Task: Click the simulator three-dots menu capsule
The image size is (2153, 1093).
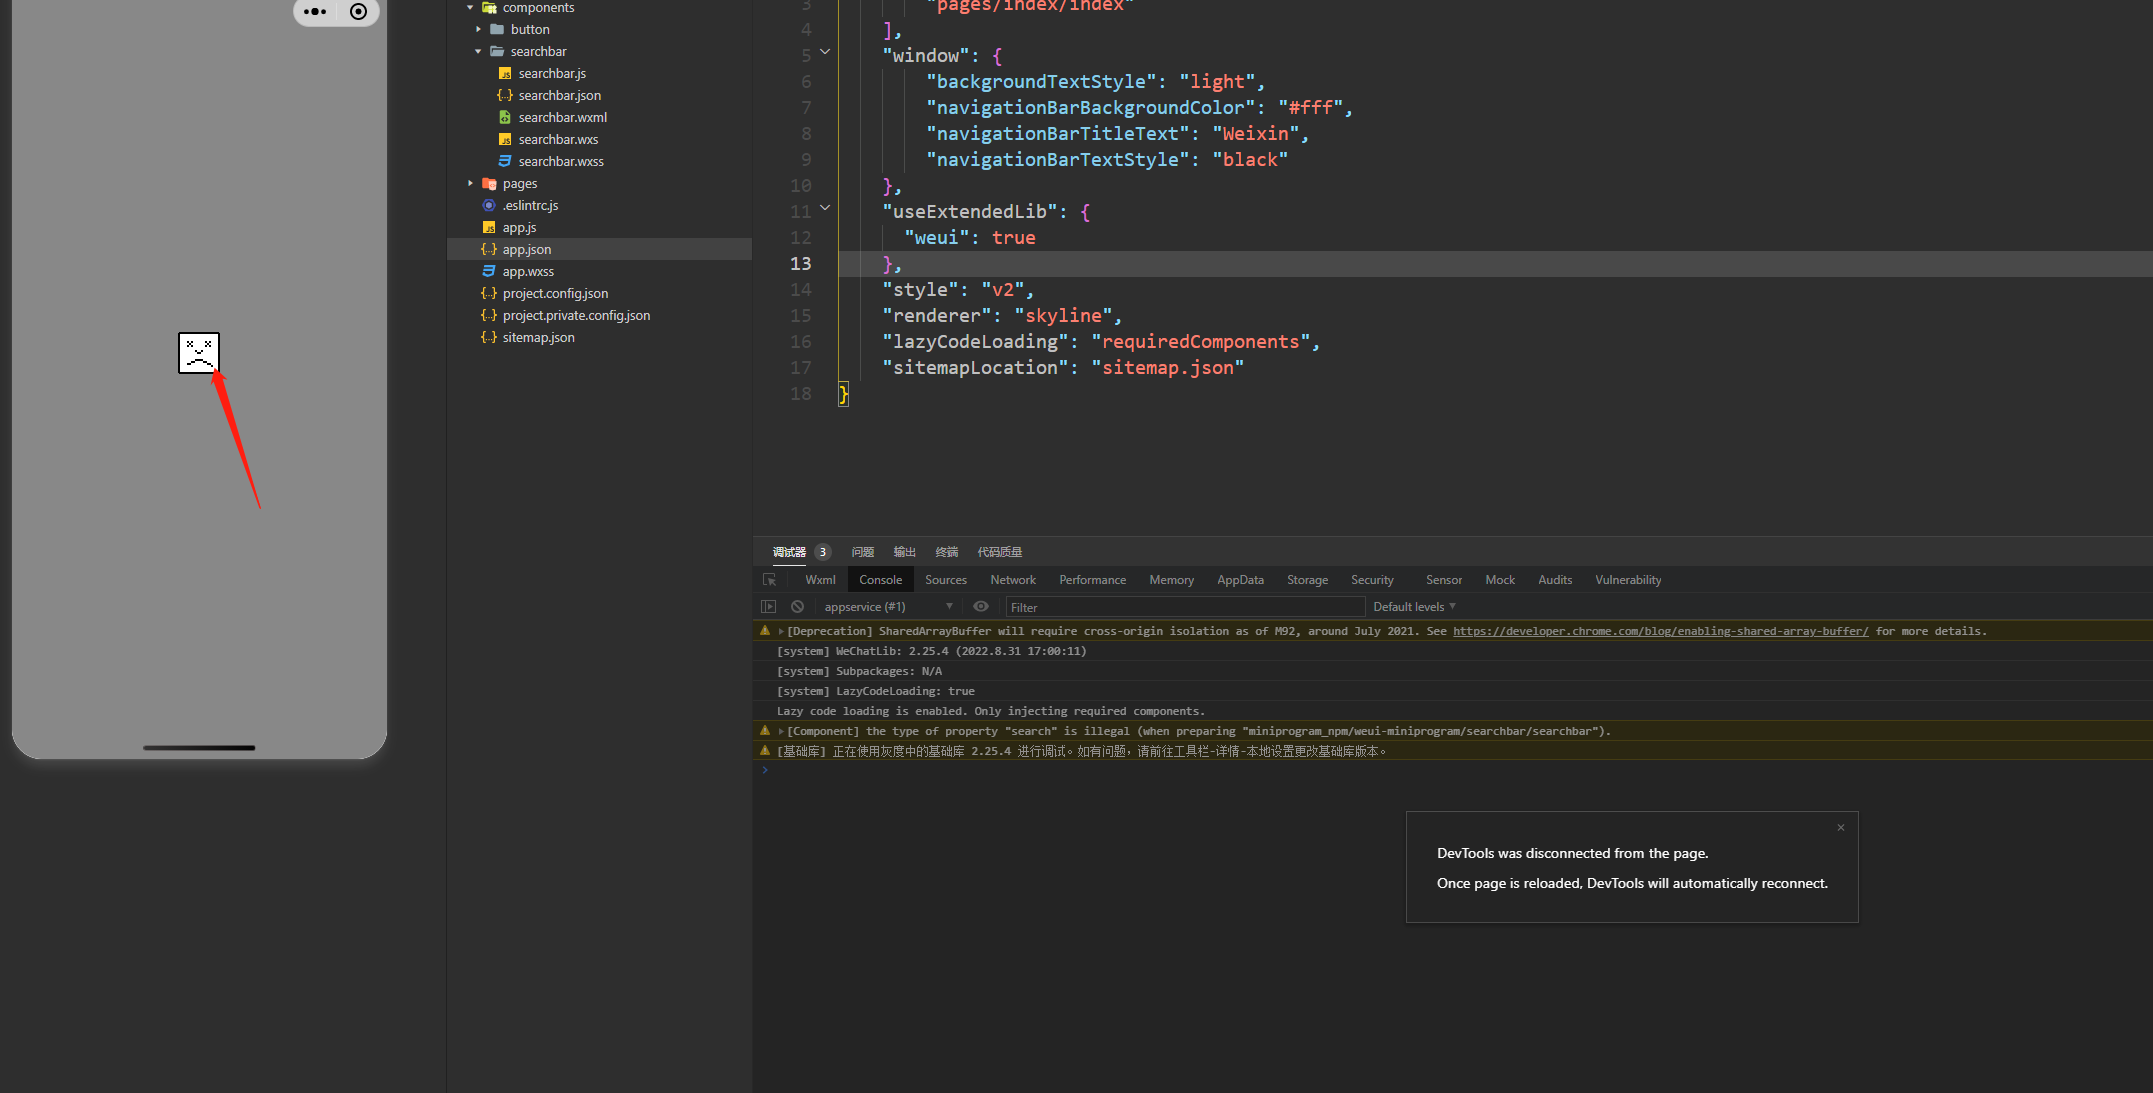Action: [x=315, y=12]
